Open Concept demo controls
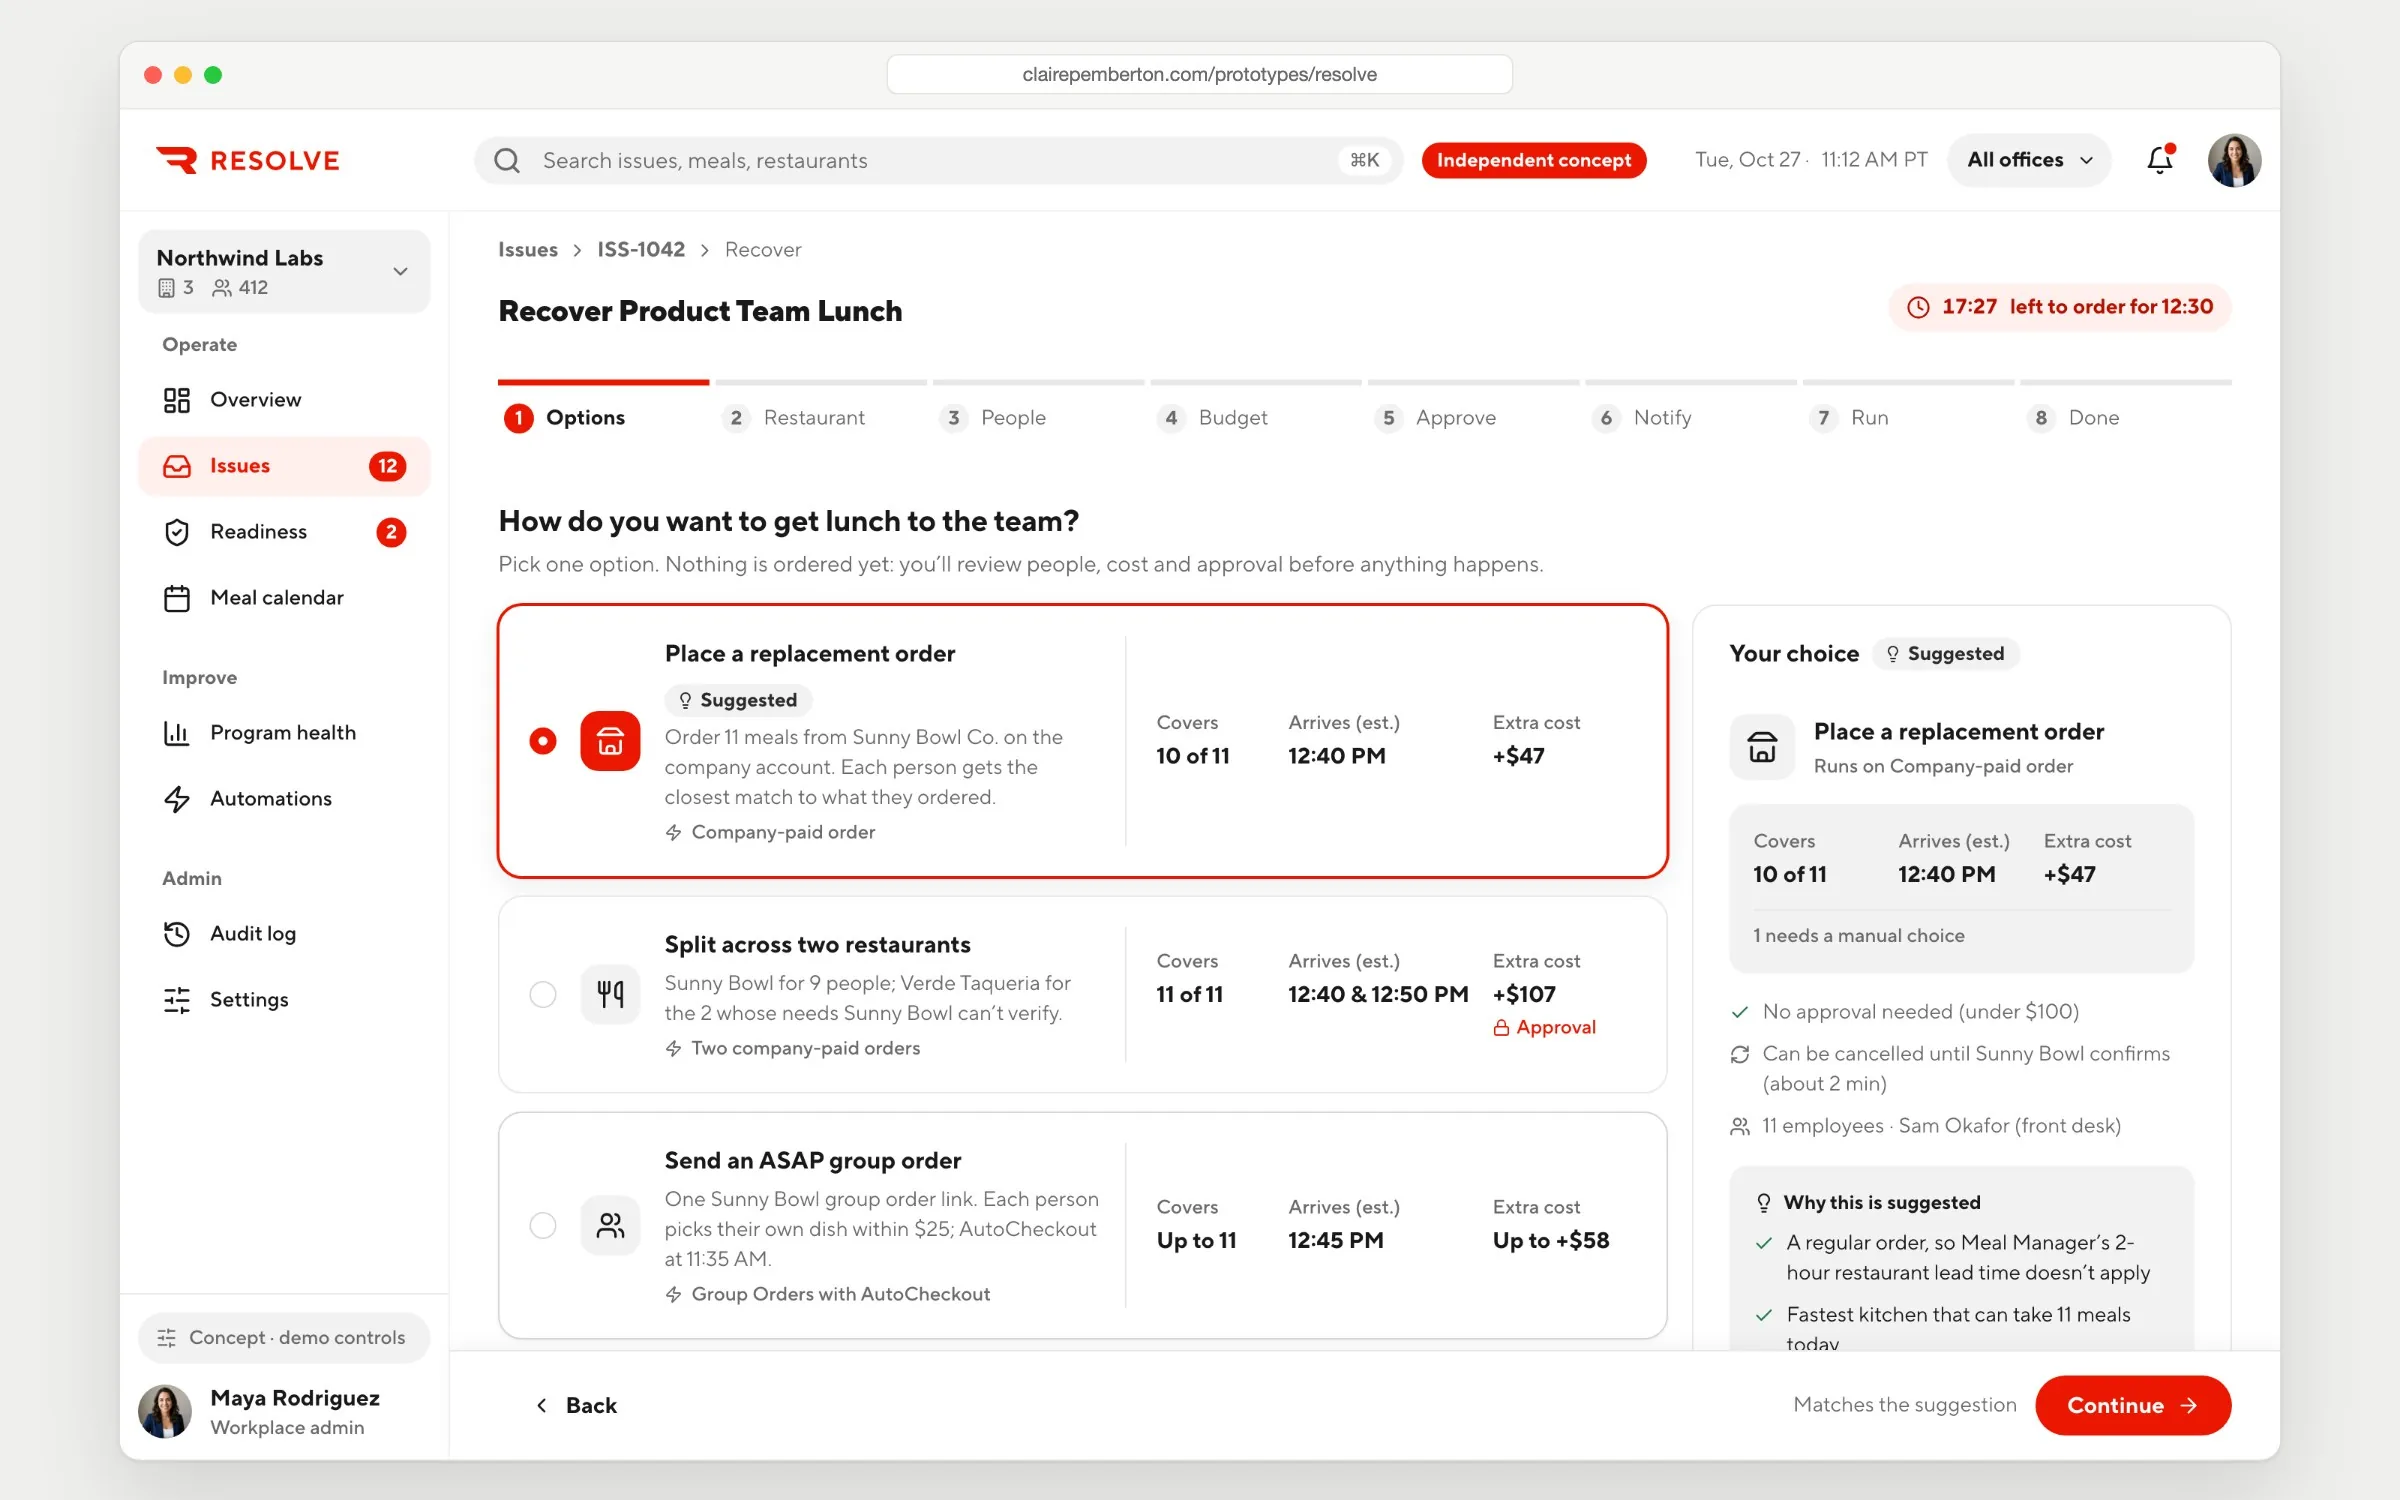 click(284, 1337)
